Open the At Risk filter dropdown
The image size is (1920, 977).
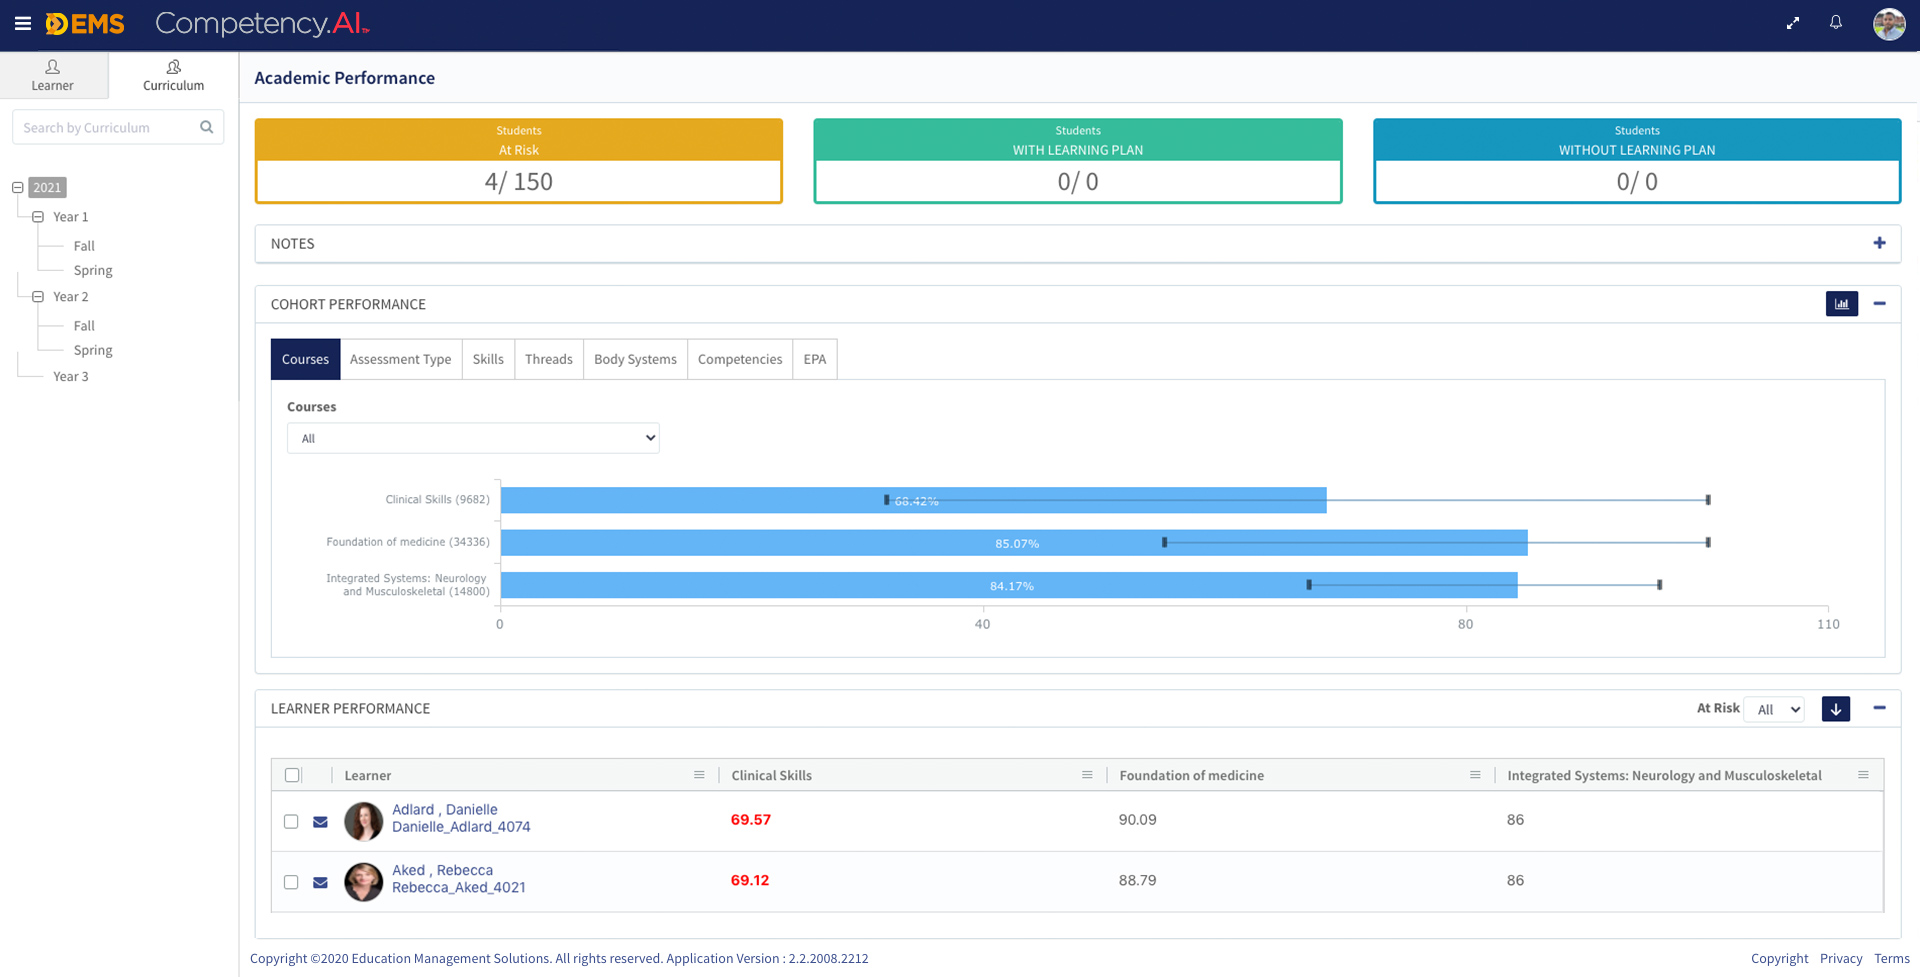[1777, 709]
